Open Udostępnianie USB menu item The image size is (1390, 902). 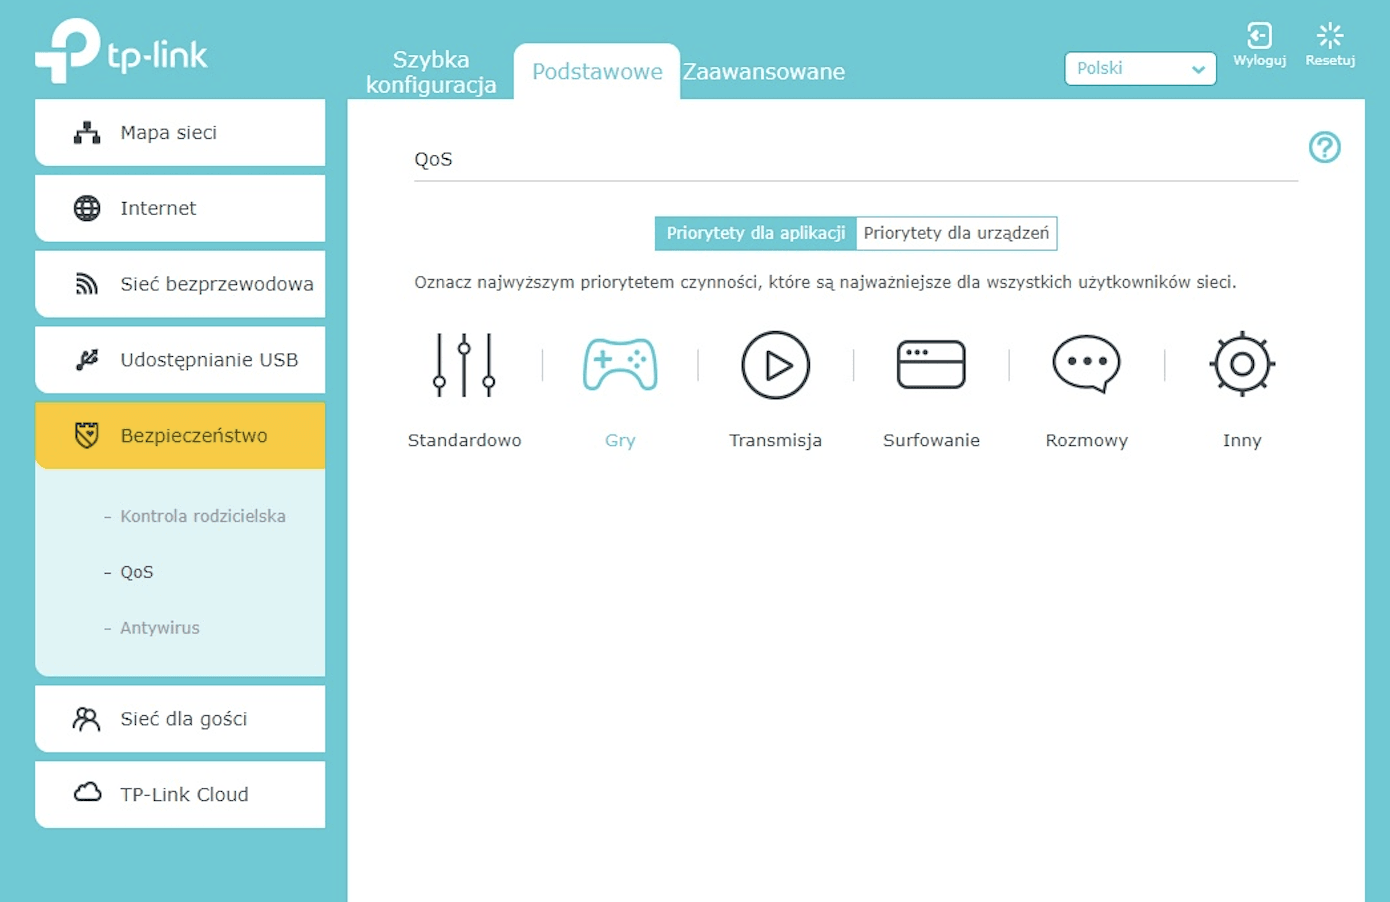[180, 360]
